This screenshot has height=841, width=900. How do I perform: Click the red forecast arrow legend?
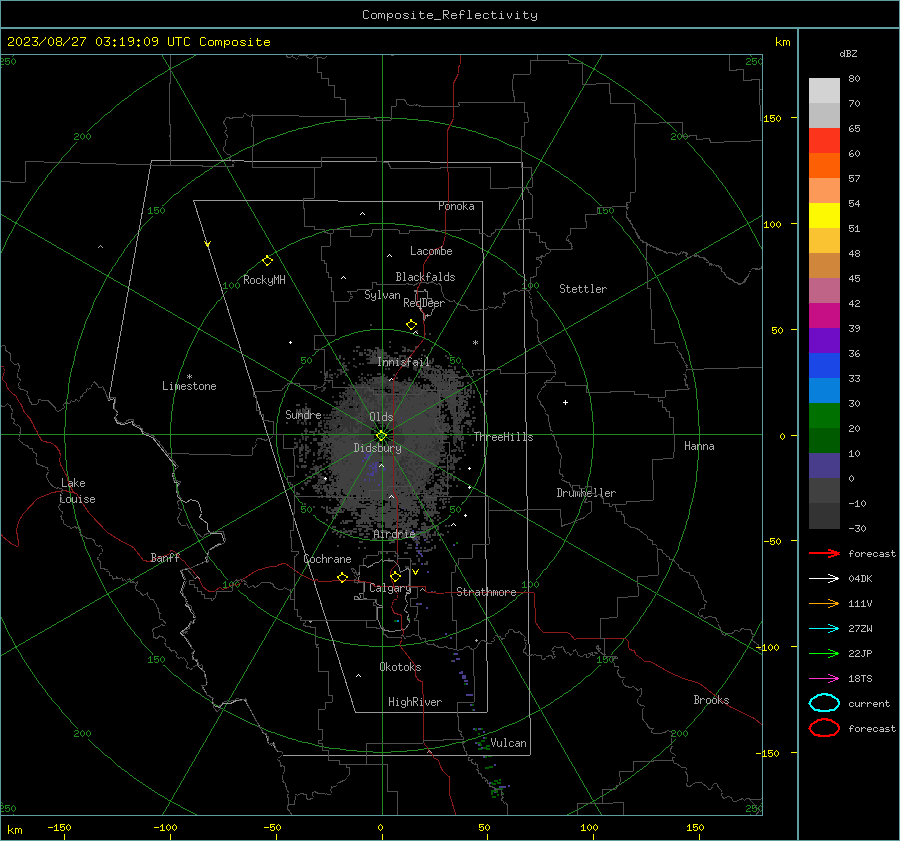point(824,553)
